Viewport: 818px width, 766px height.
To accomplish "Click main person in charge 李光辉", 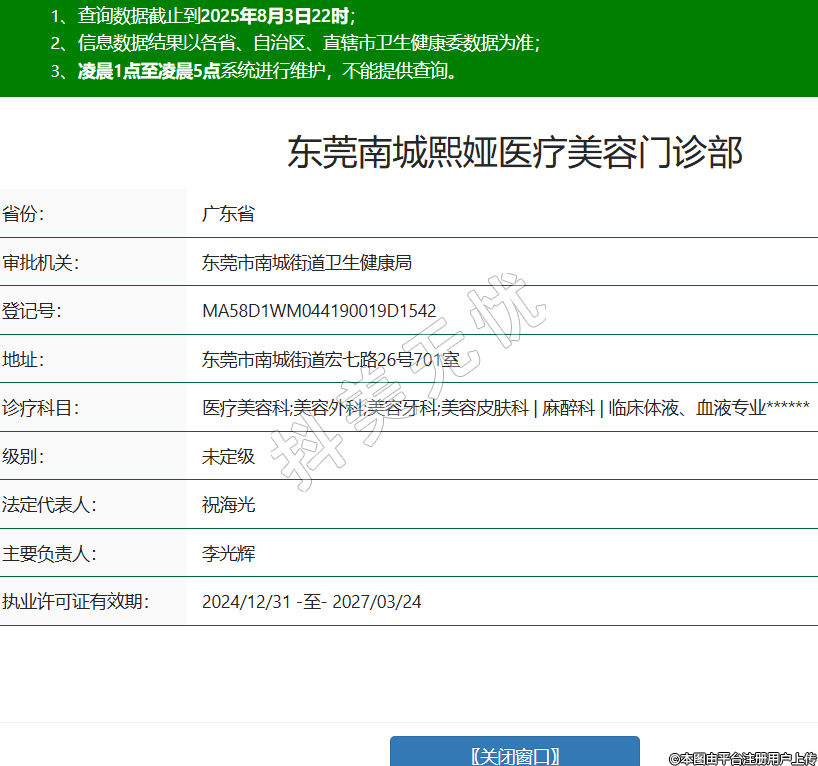I will (x=228, y=553).
